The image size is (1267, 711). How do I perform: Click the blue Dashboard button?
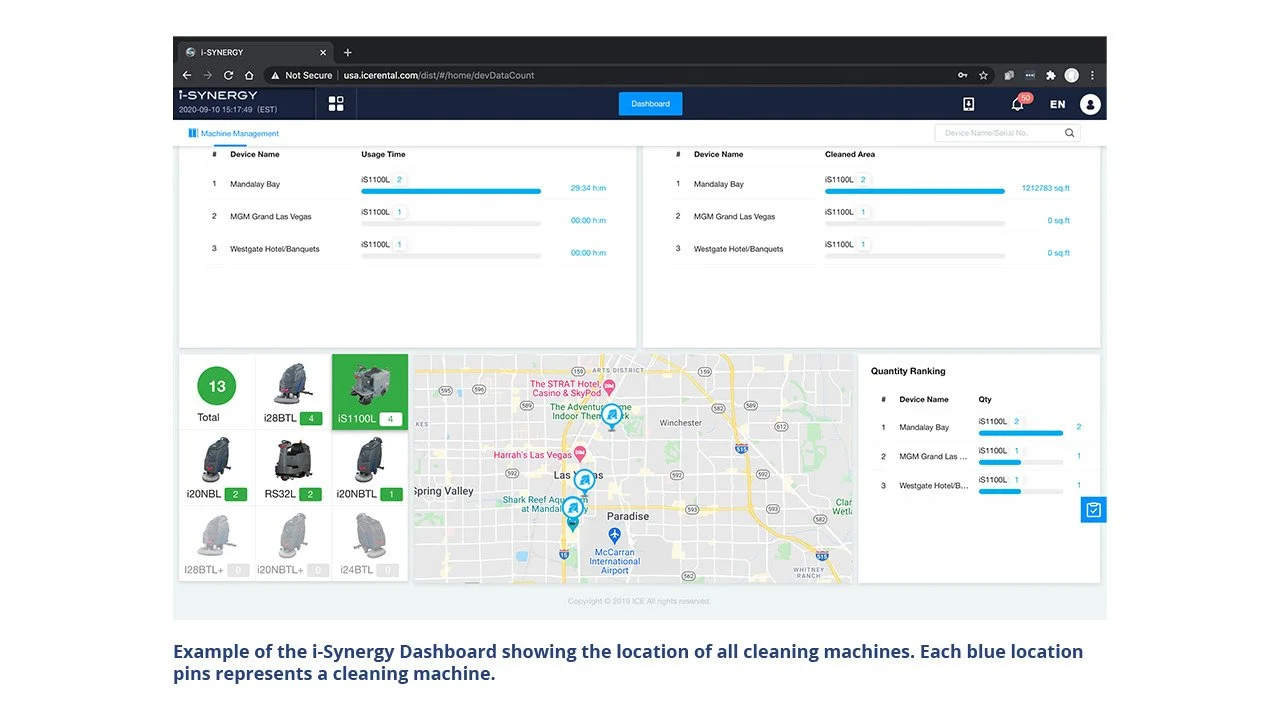(x=650, y=104)
